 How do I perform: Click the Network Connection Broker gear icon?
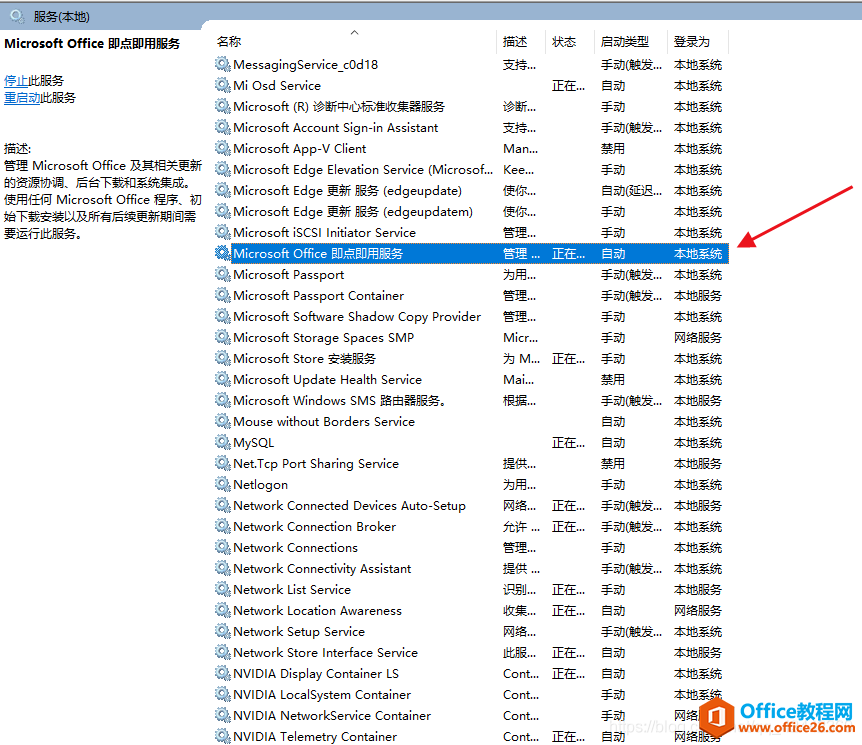point(223,527)
